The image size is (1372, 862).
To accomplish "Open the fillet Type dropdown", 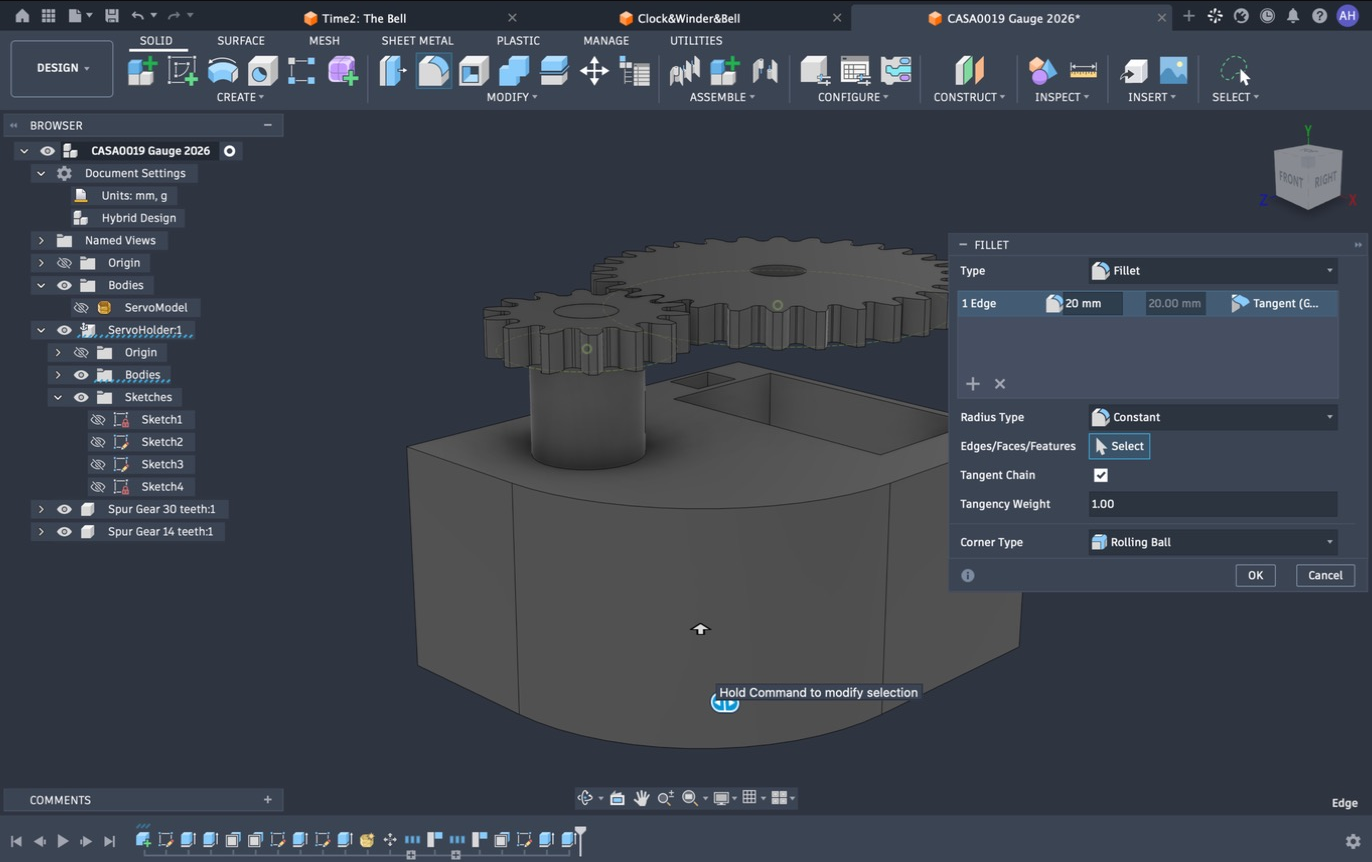I will (1213, 271).
